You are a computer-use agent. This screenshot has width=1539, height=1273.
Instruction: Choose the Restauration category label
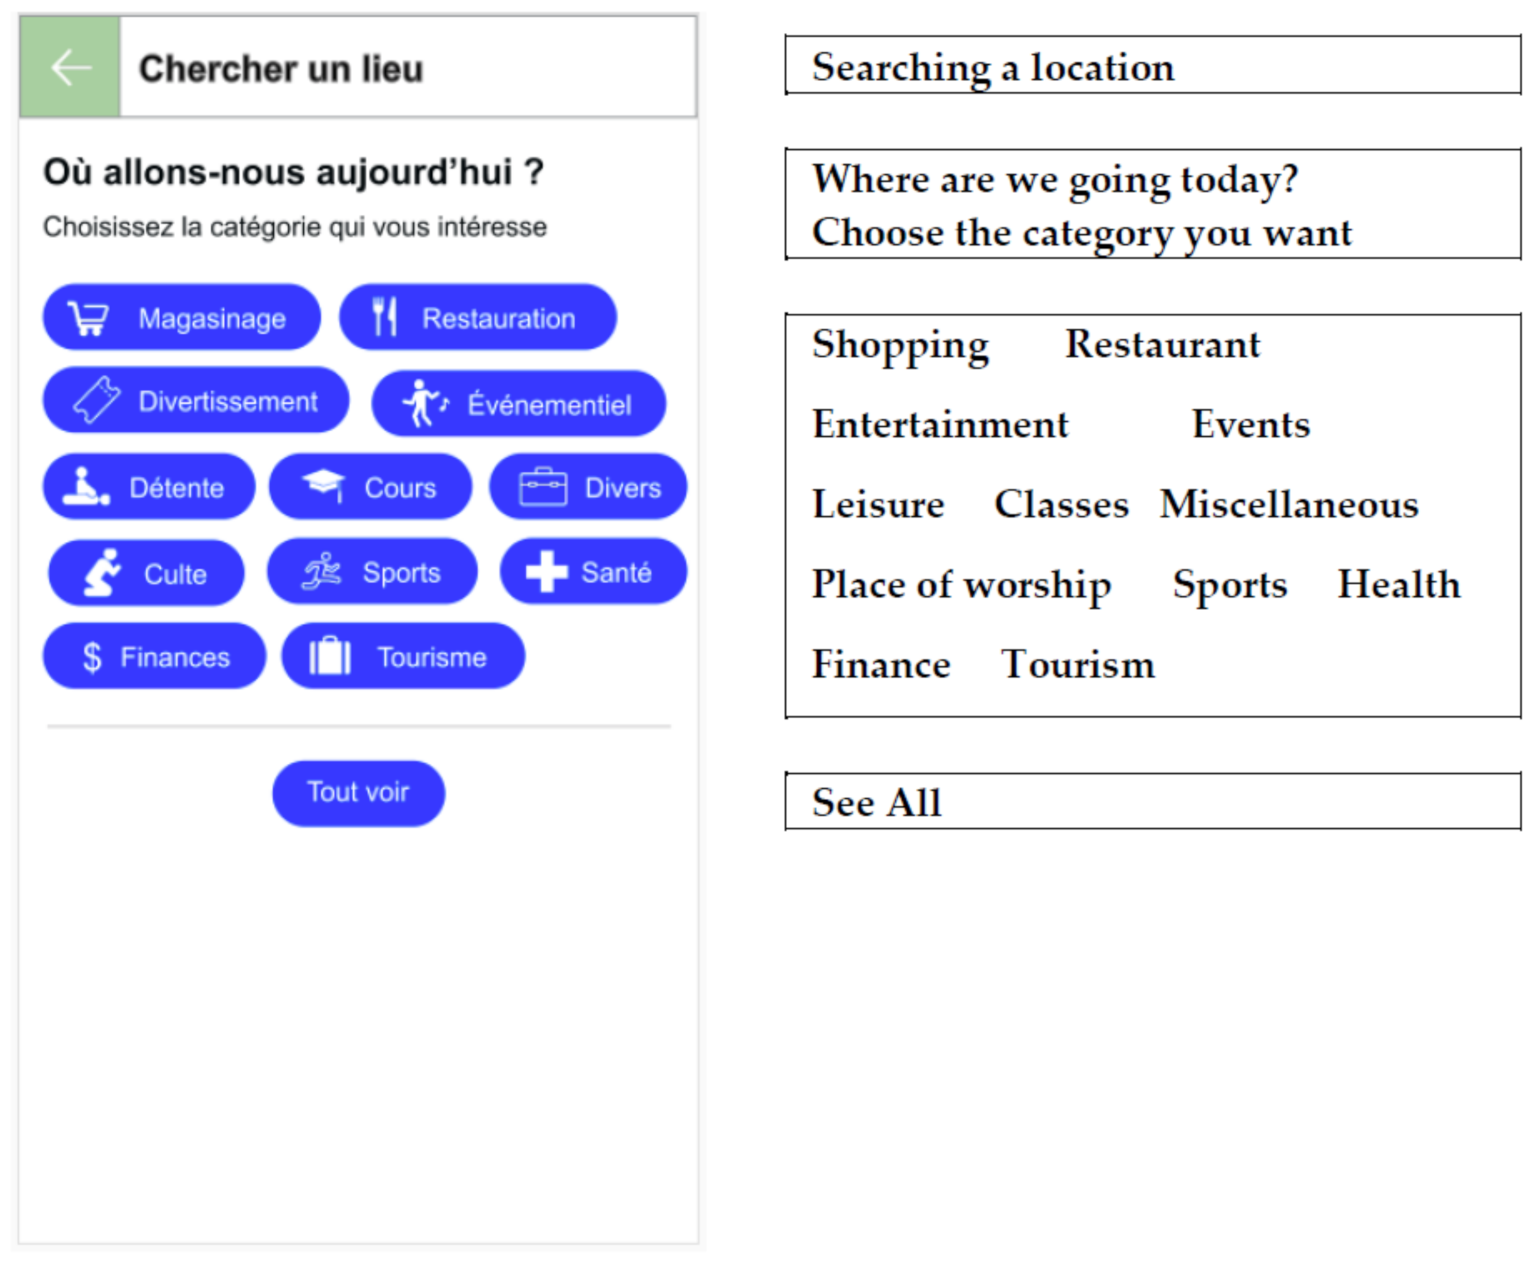click(498, 319)
